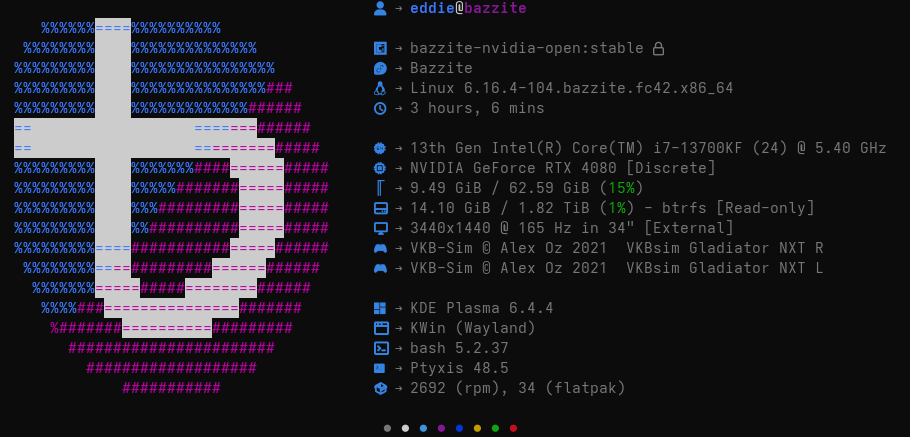
Task: Click the text 'KWin (Wayland)'
Action: coord(472,328)
